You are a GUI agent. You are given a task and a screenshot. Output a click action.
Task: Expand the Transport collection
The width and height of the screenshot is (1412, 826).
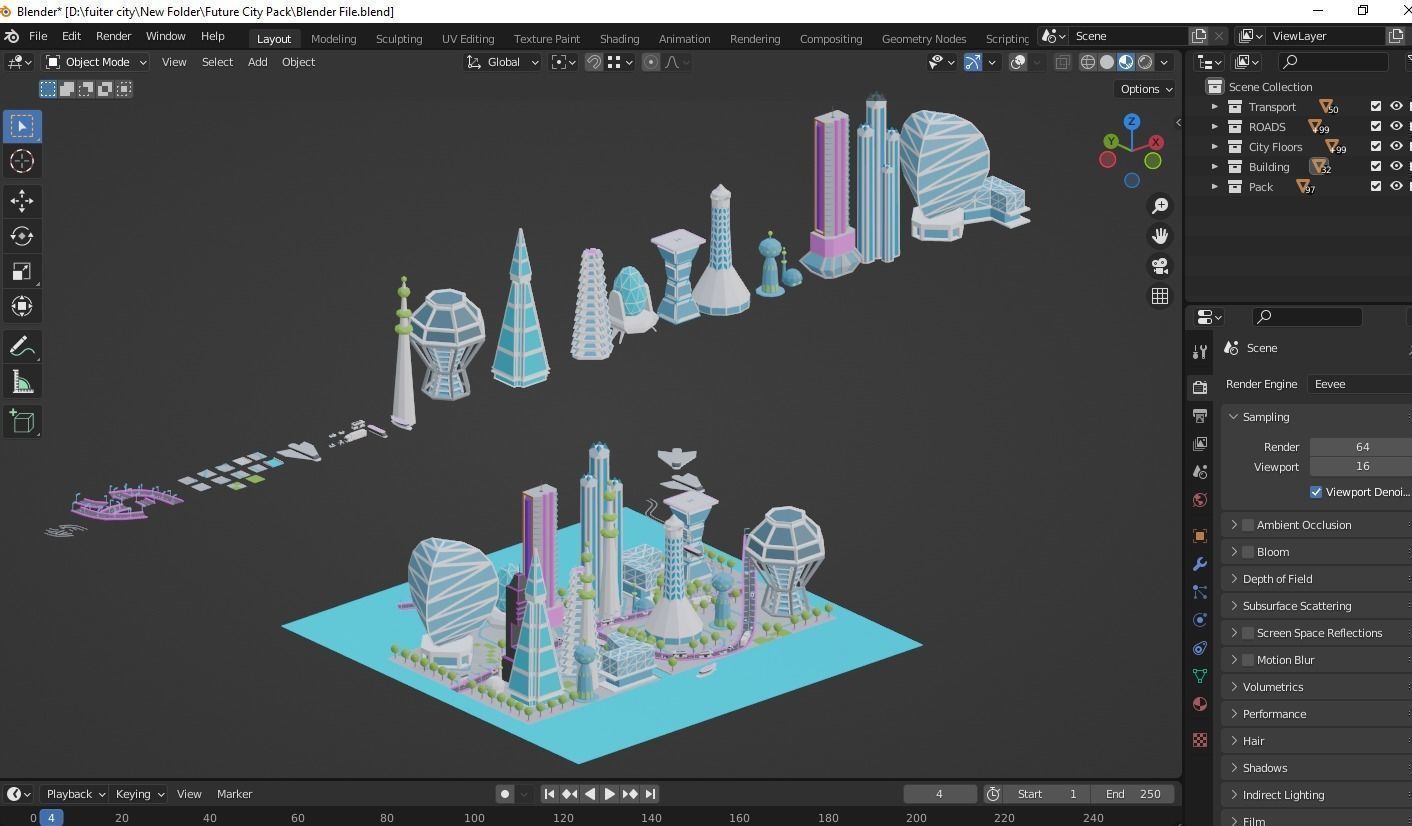point(1215,107)
